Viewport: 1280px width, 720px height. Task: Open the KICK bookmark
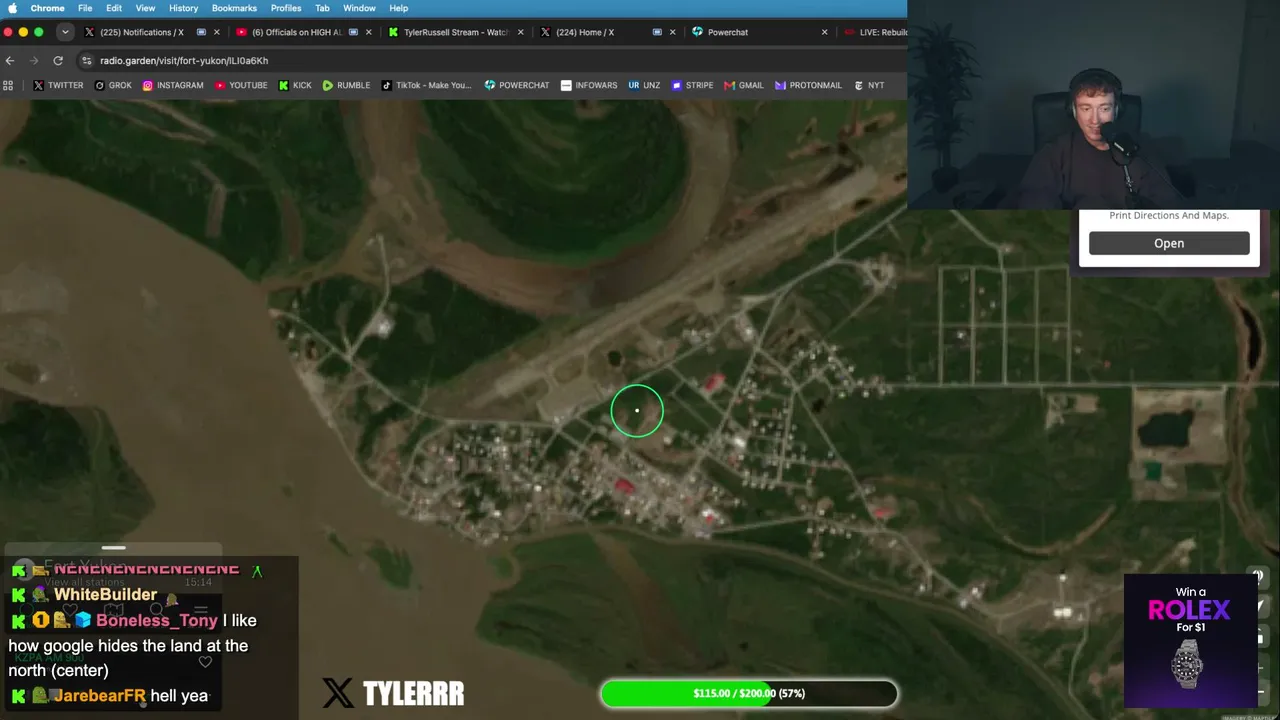click(x=294, y=85)
